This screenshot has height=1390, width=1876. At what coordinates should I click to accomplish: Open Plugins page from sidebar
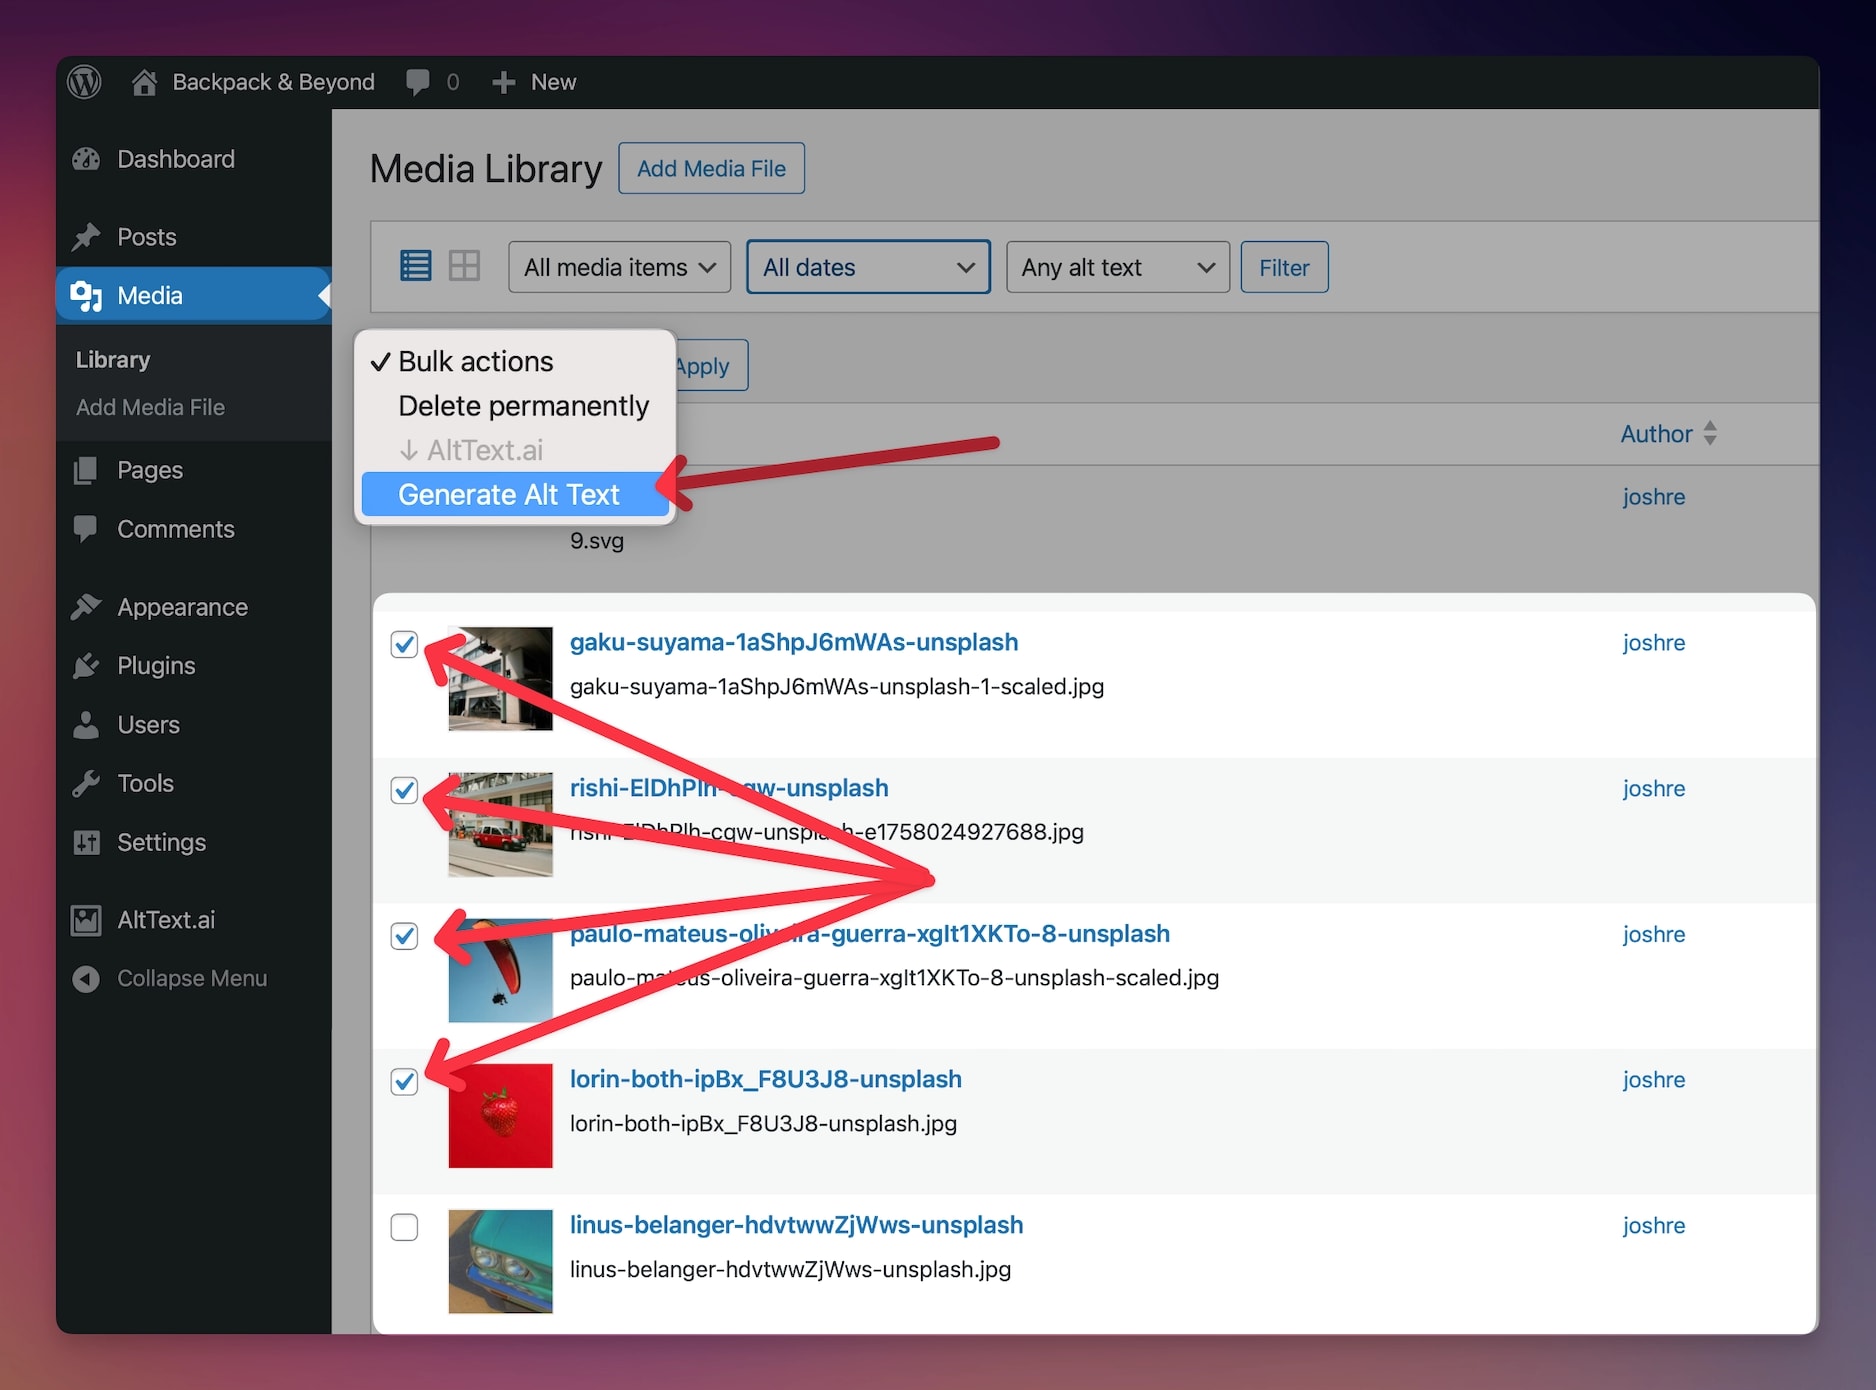156,666
